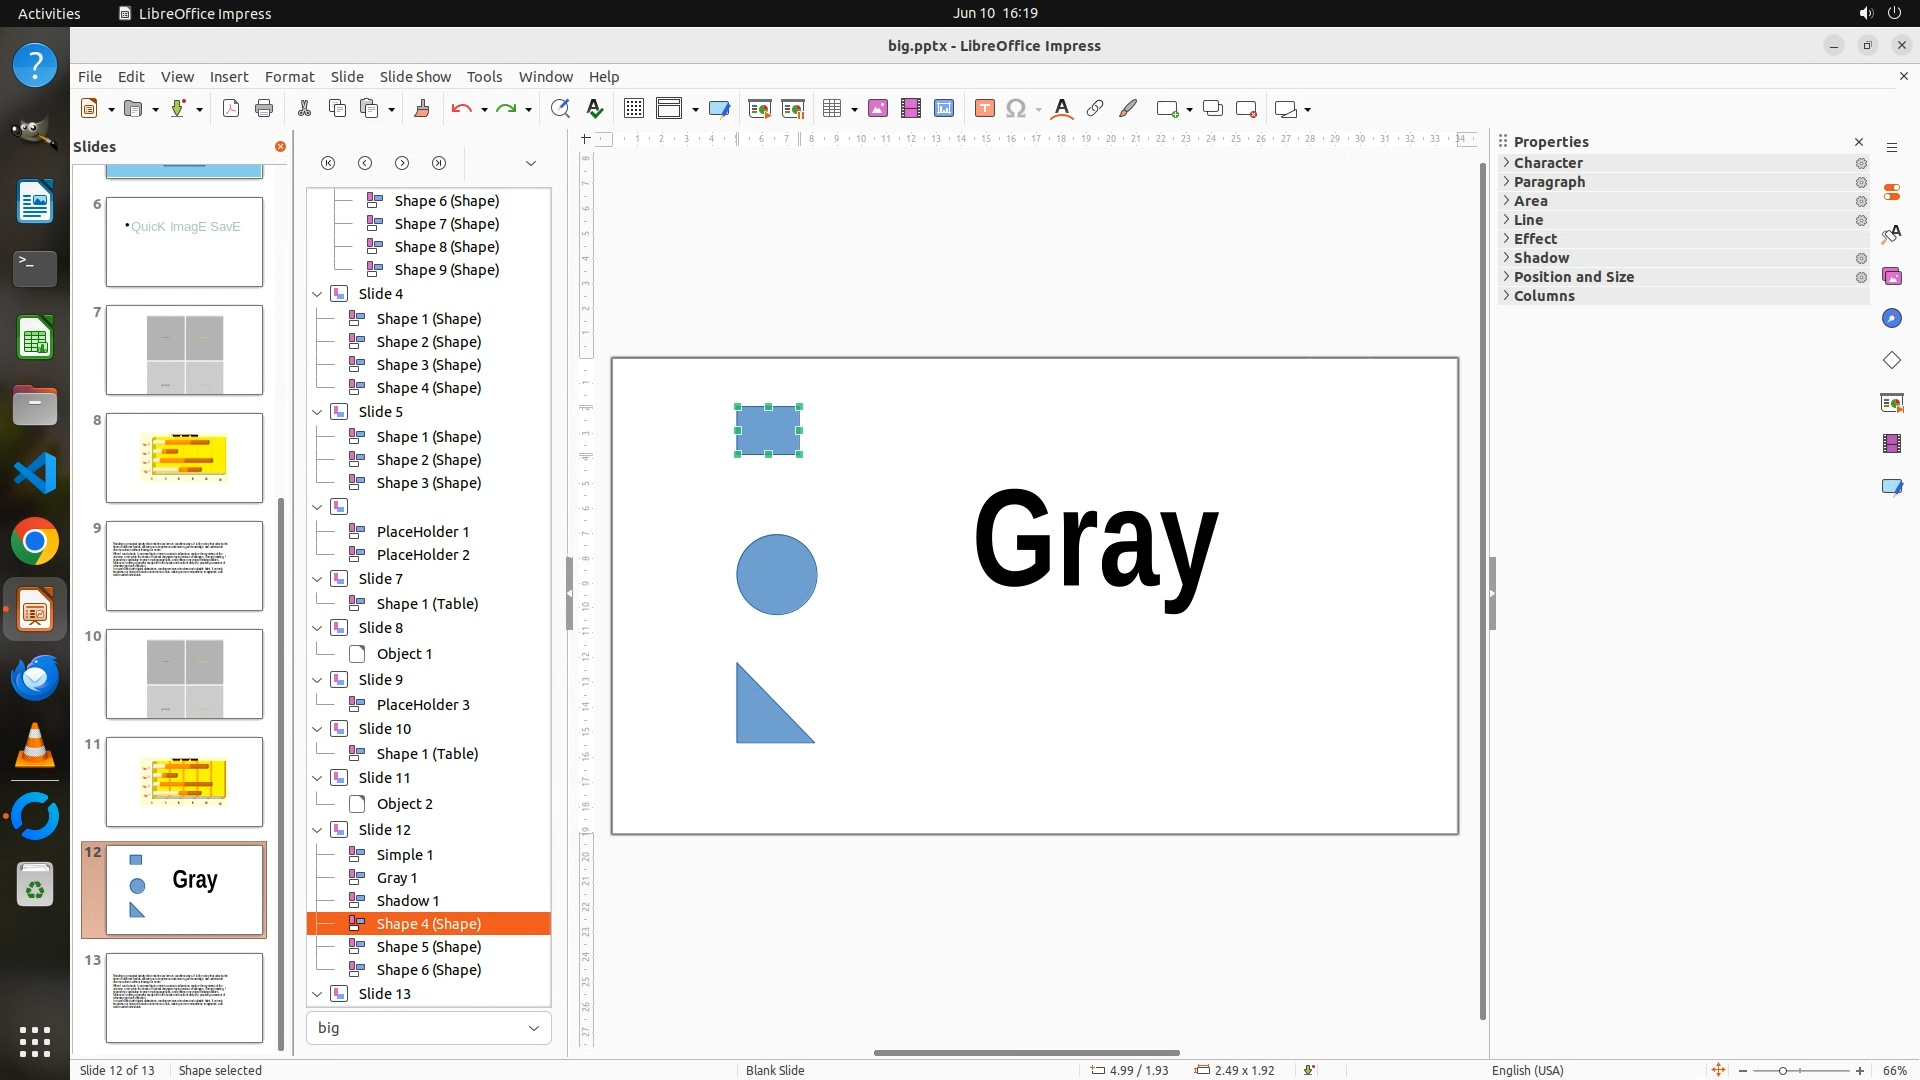Click the Next Slide navigator button
This screenshot has width=1920, height=1080.
(x=402, y=163)
